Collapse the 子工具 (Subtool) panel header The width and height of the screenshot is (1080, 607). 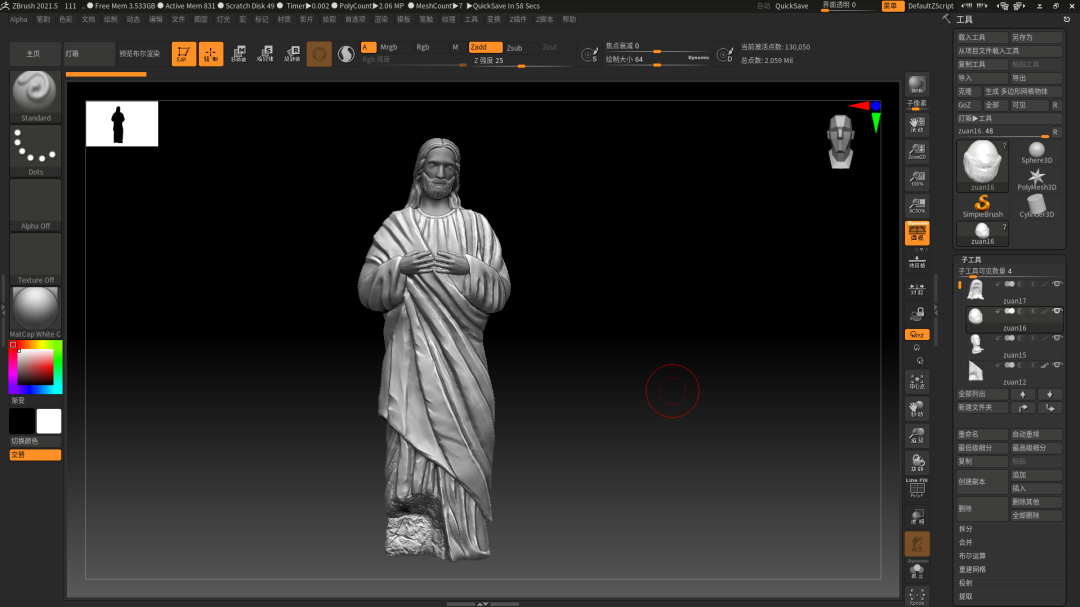pos(972,260)
